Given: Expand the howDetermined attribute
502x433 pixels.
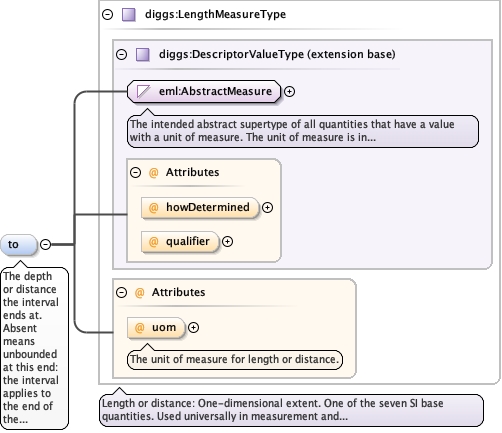Looking at the screenshot, I should click(267, 208).
